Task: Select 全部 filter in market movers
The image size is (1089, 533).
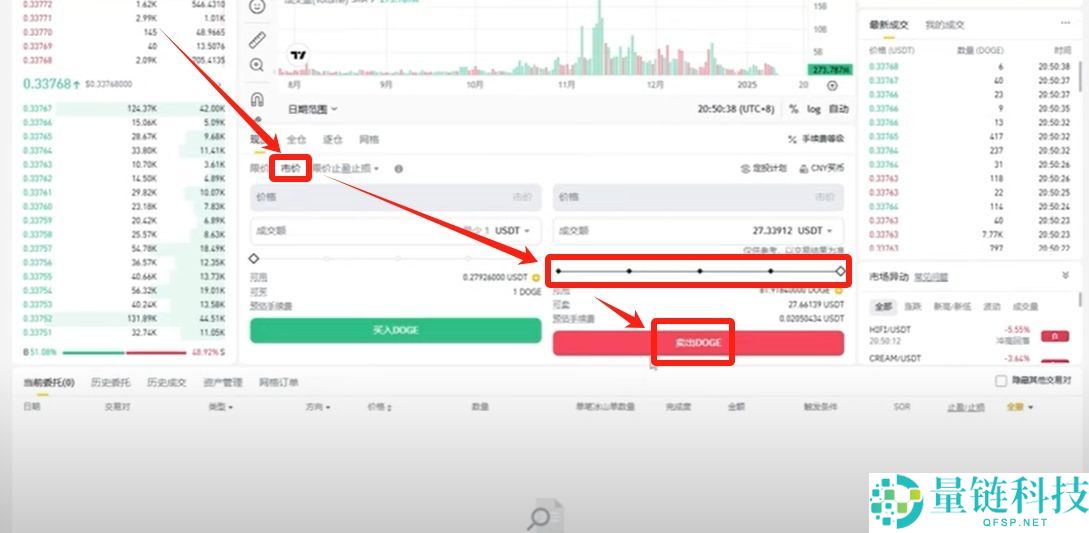Action: [x=882, y=306]
